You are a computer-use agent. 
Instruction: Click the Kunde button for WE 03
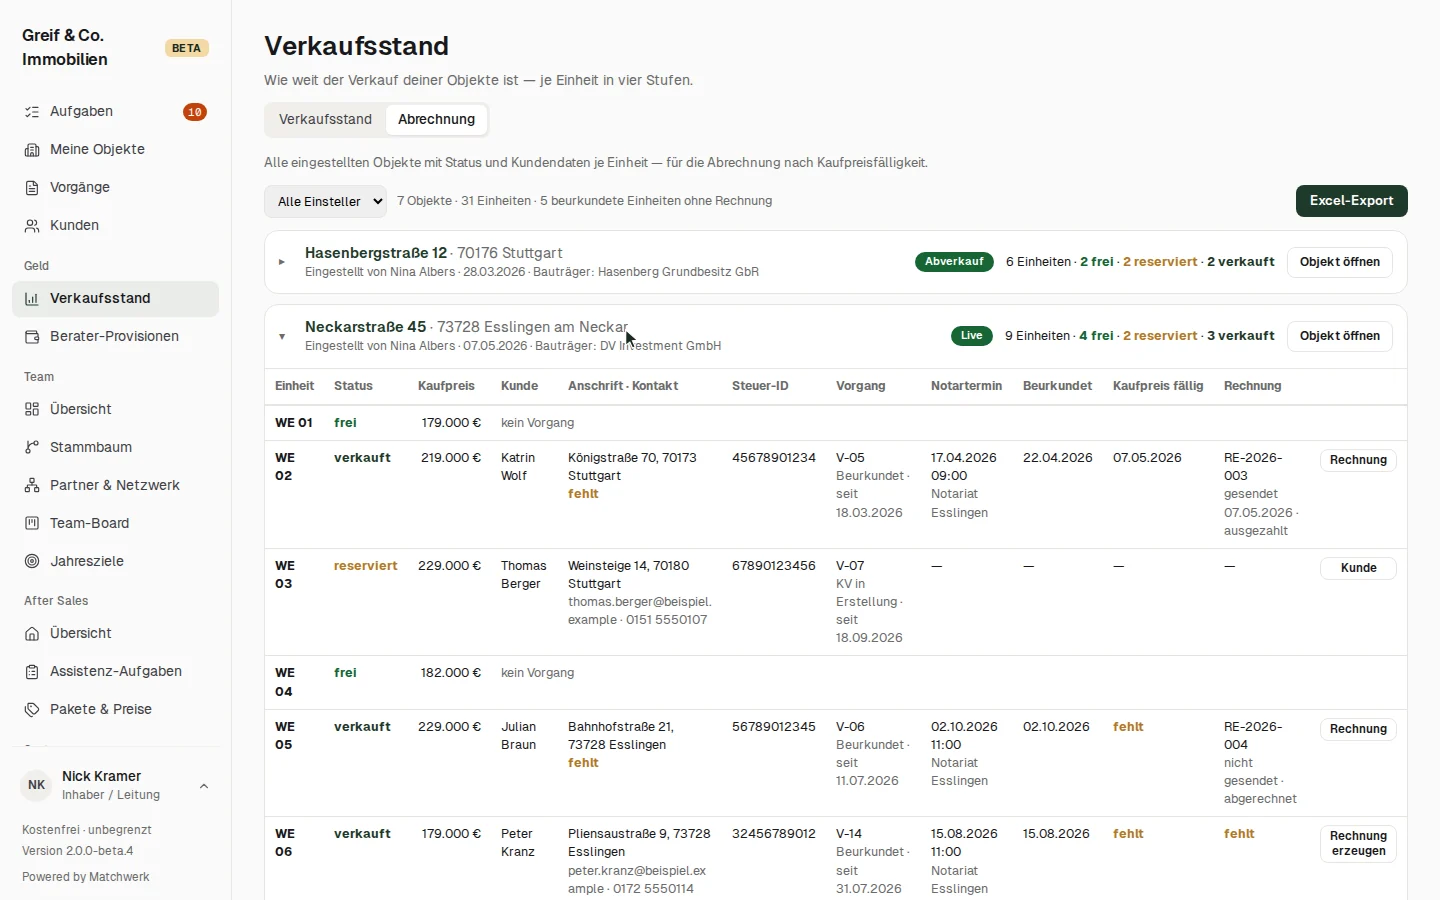[1358, 568]
